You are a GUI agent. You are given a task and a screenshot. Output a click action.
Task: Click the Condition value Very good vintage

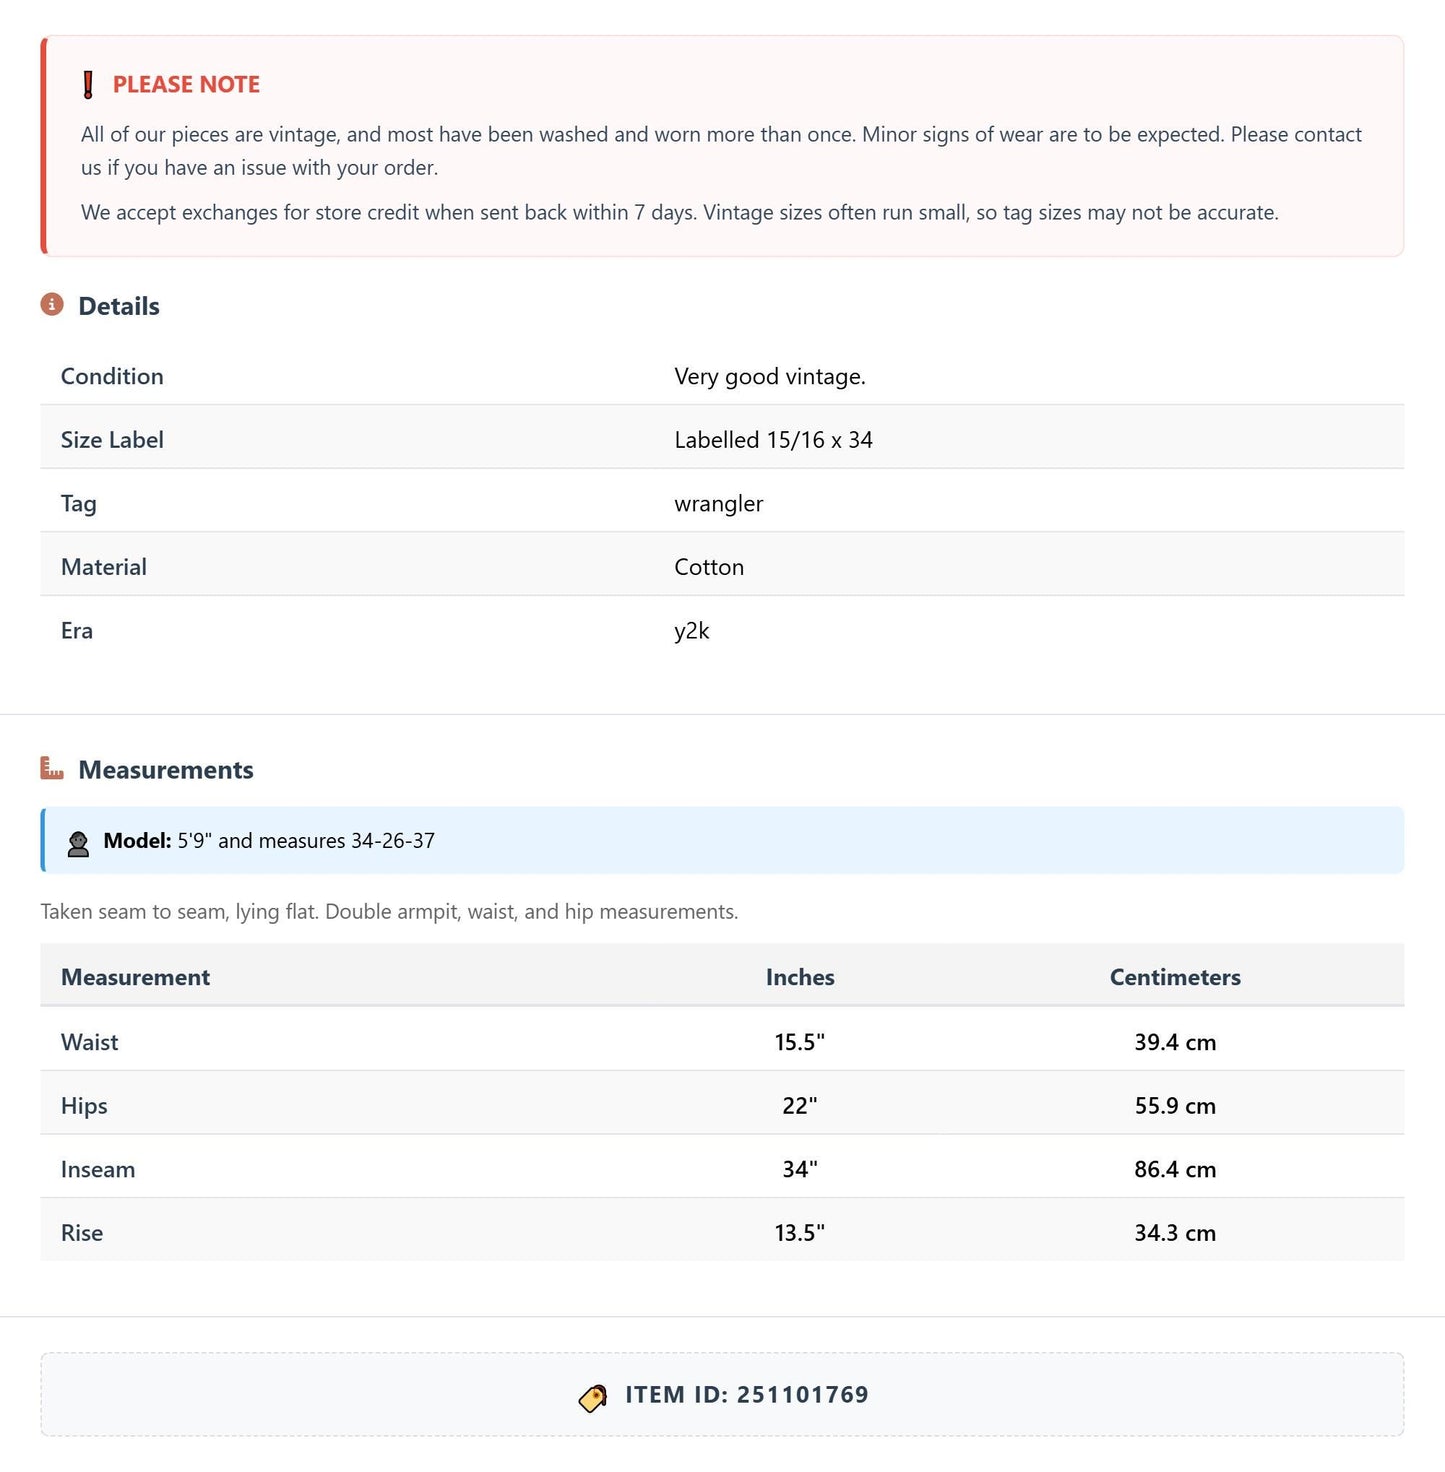(x=770, y=377)
